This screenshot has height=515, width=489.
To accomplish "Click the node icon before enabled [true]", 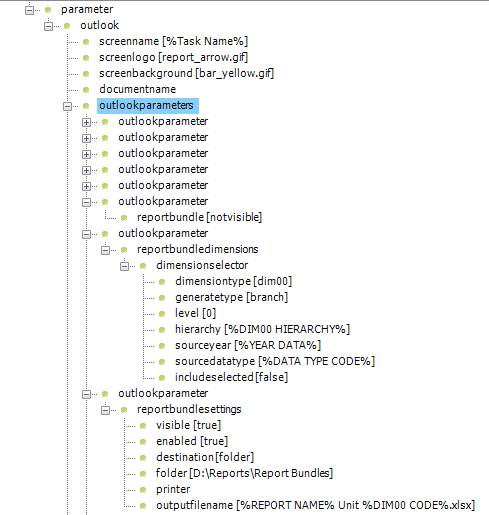I will pyautogui.click(x=143, y=442).
